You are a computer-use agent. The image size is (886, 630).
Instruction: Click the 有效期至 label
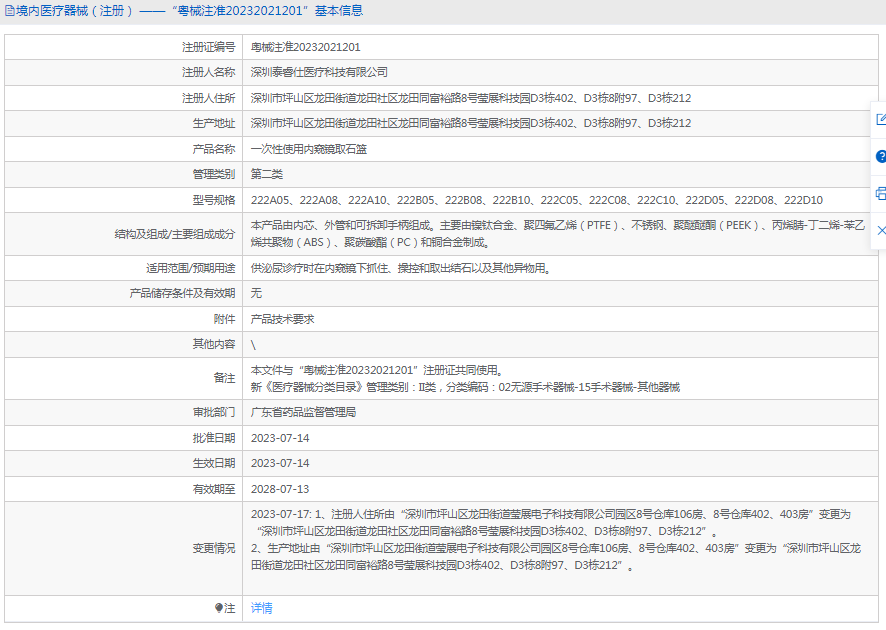pos(214,489)
